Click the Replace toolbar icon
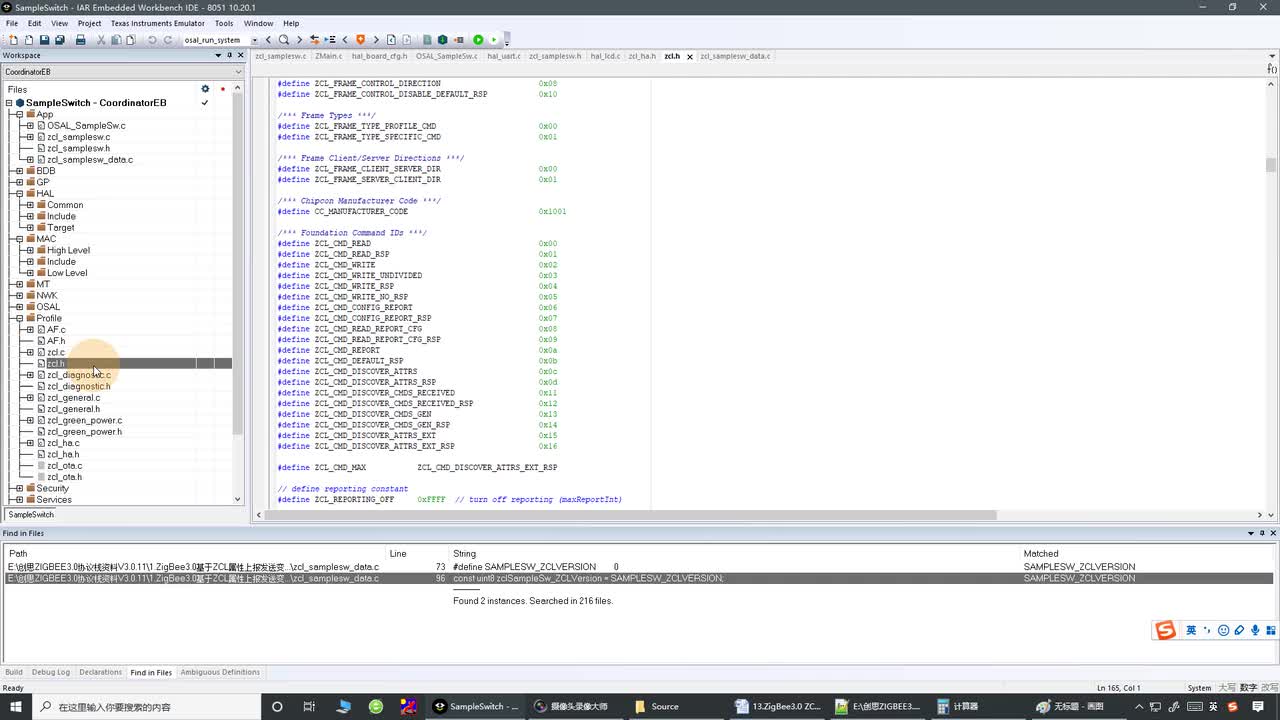The image size is (1280, 720). pyautogui.click(x=314, y=40)
